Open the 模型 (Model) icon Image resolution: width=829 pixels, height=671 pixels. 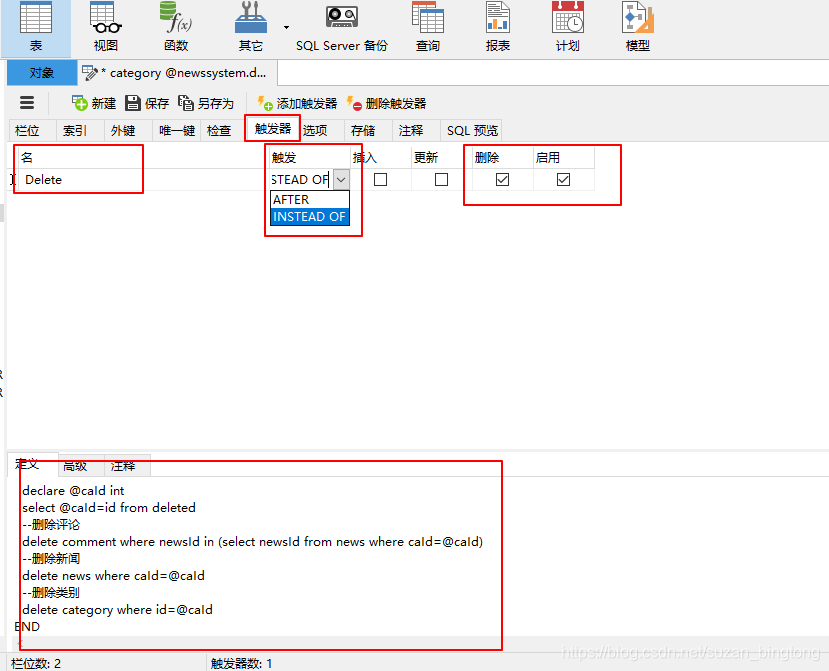638,27
